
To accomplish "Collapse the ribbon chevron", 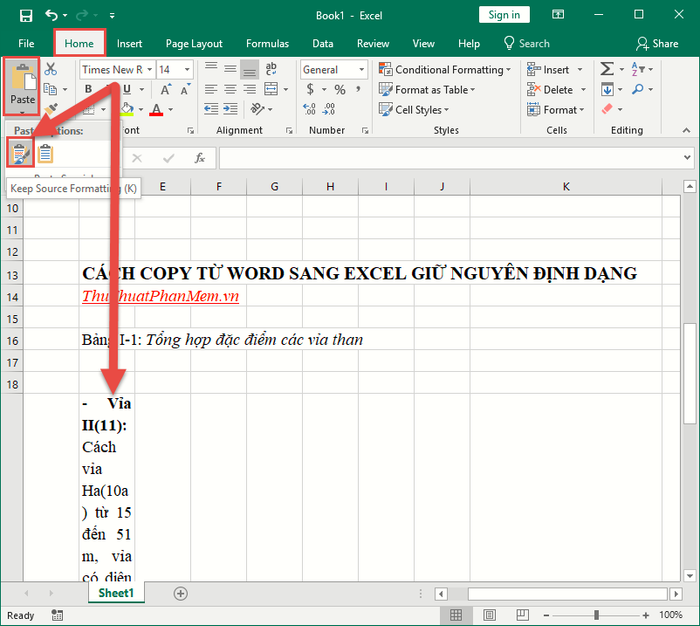I will point(686,130).
